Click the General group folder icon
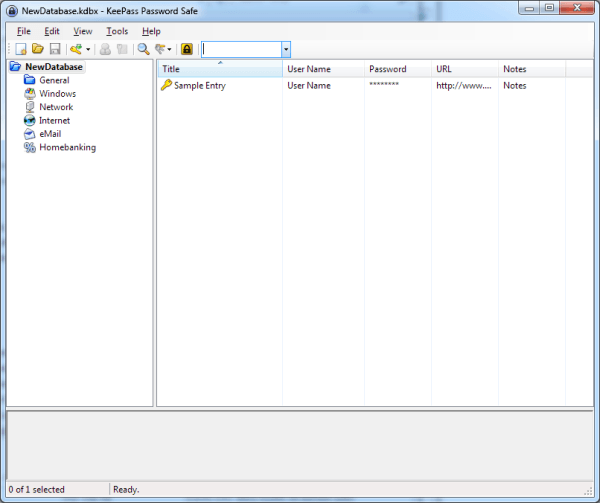Image resolution: width=600 pixels, height=503 pixels. click(x=29, y=80)
